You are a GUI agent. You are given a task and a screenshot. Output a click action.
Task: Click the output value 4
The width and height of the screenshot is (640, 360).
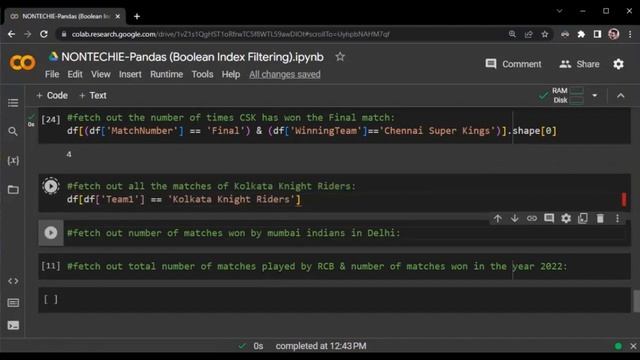click(69, 154)
